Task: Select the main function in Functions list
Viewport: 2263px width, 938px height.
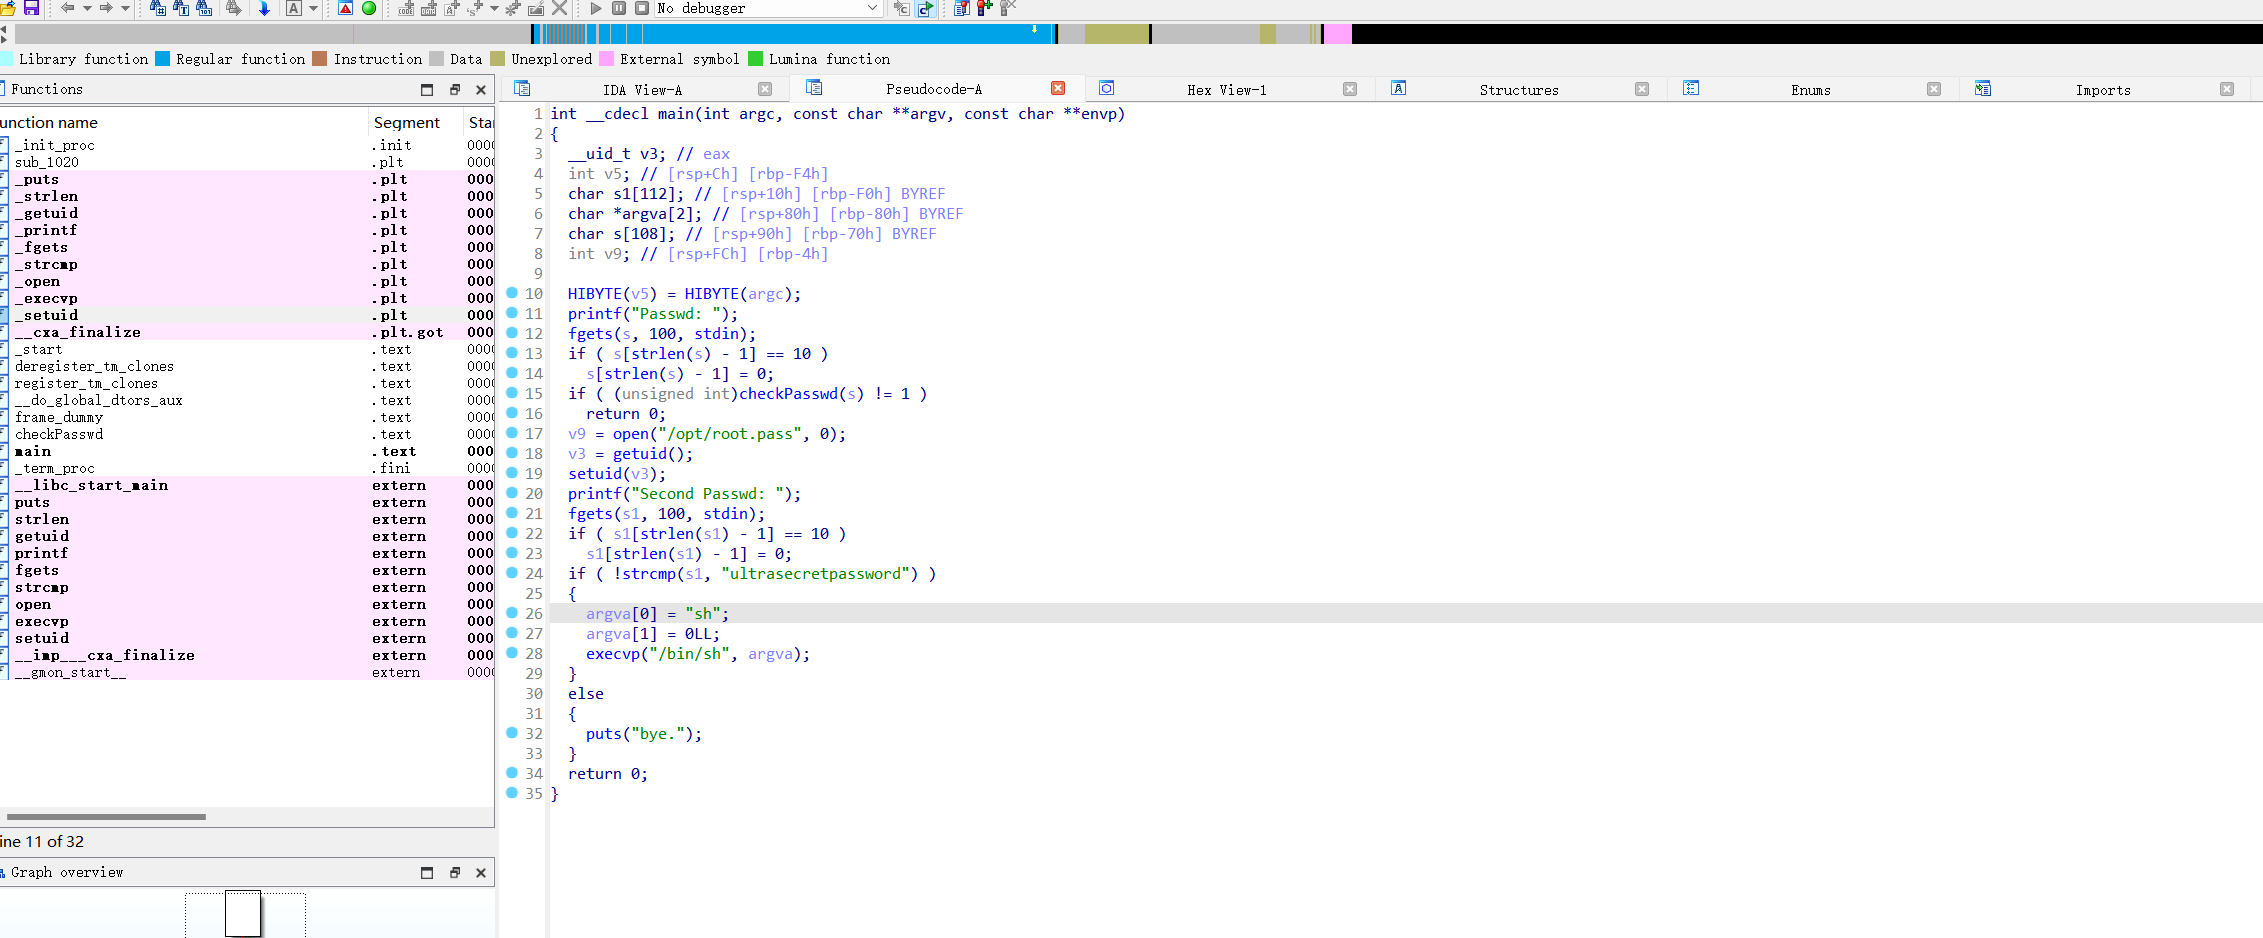Action: [x=247, y=451]
